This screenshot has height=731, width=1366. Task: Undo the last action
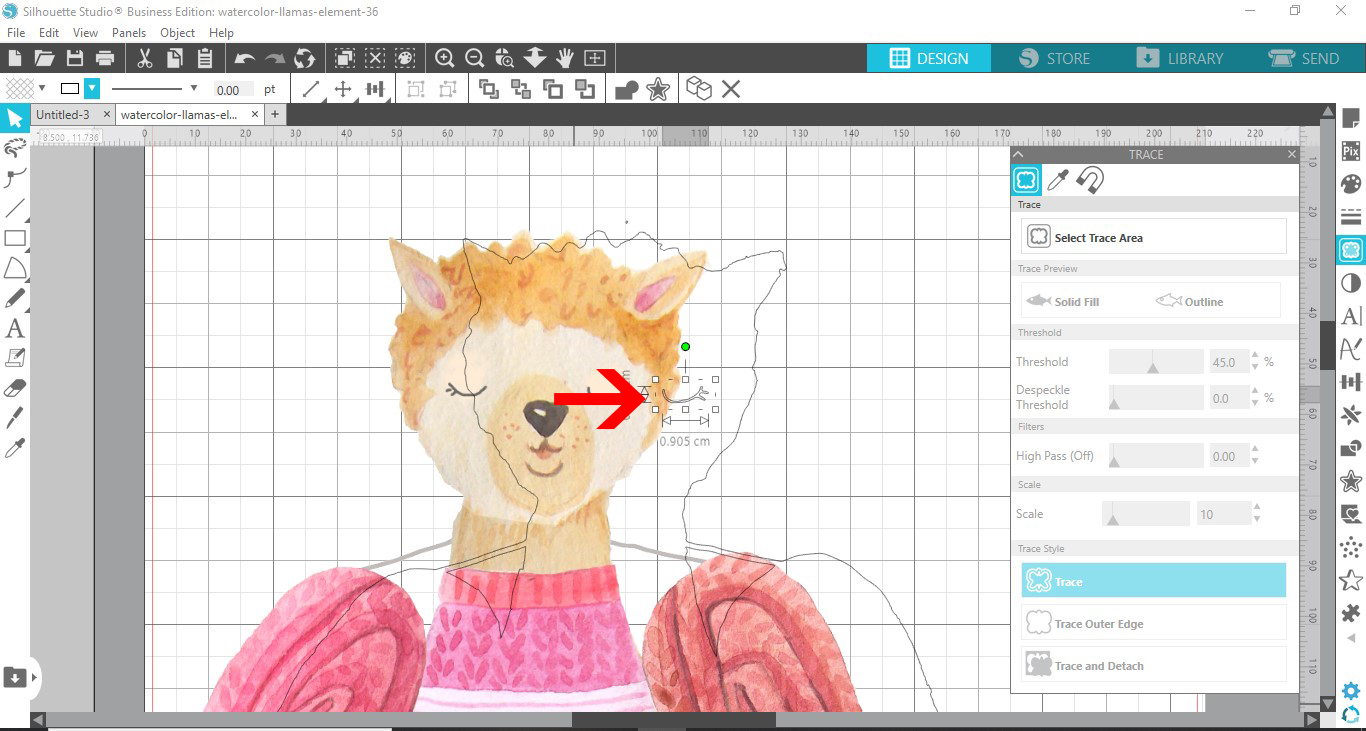(245, 58)
